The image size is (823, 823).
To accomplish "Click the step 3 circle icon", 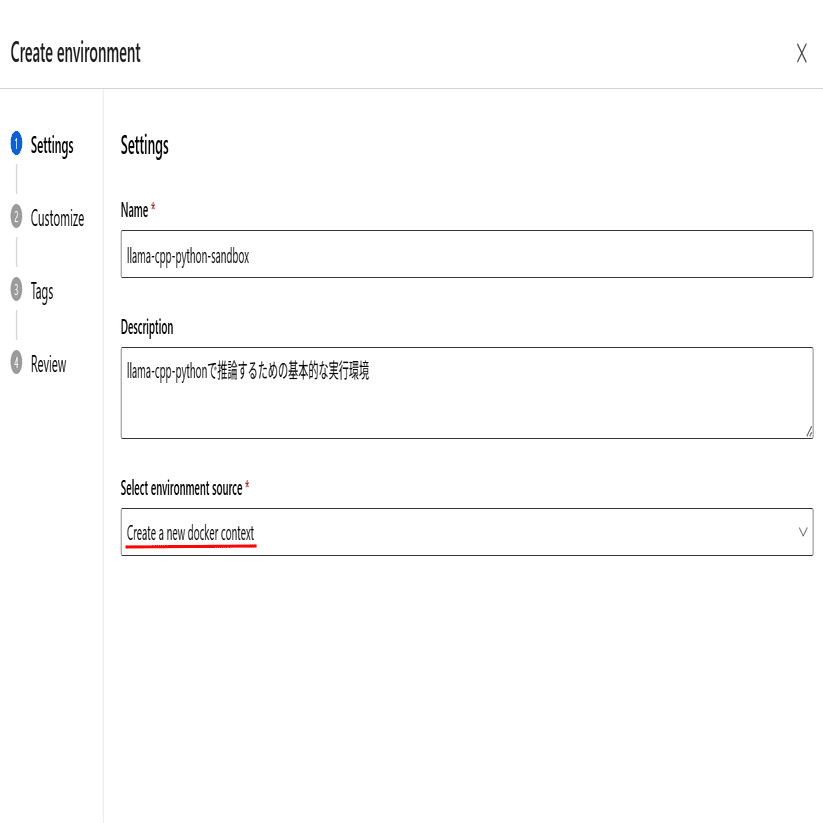I will click(x=16, y=289).
